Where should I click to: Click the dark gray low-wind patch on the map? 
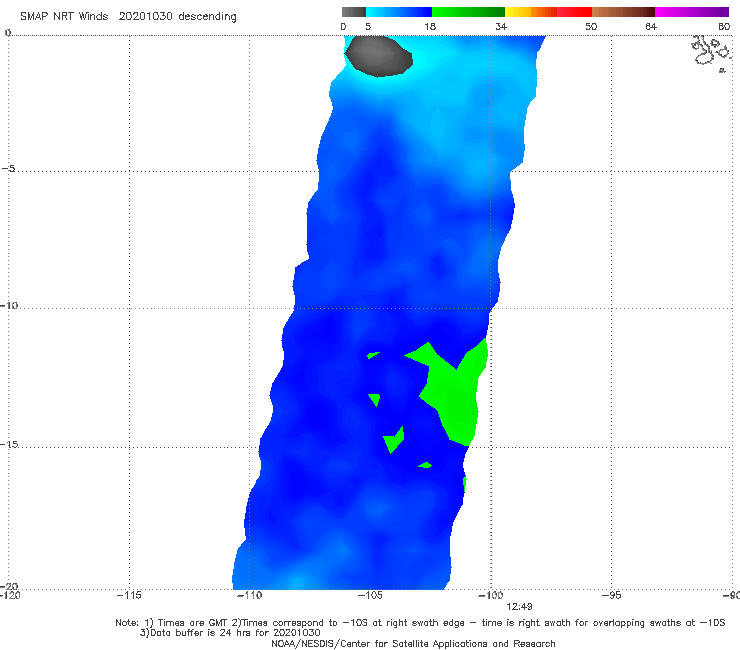click(x=379, y=56)
